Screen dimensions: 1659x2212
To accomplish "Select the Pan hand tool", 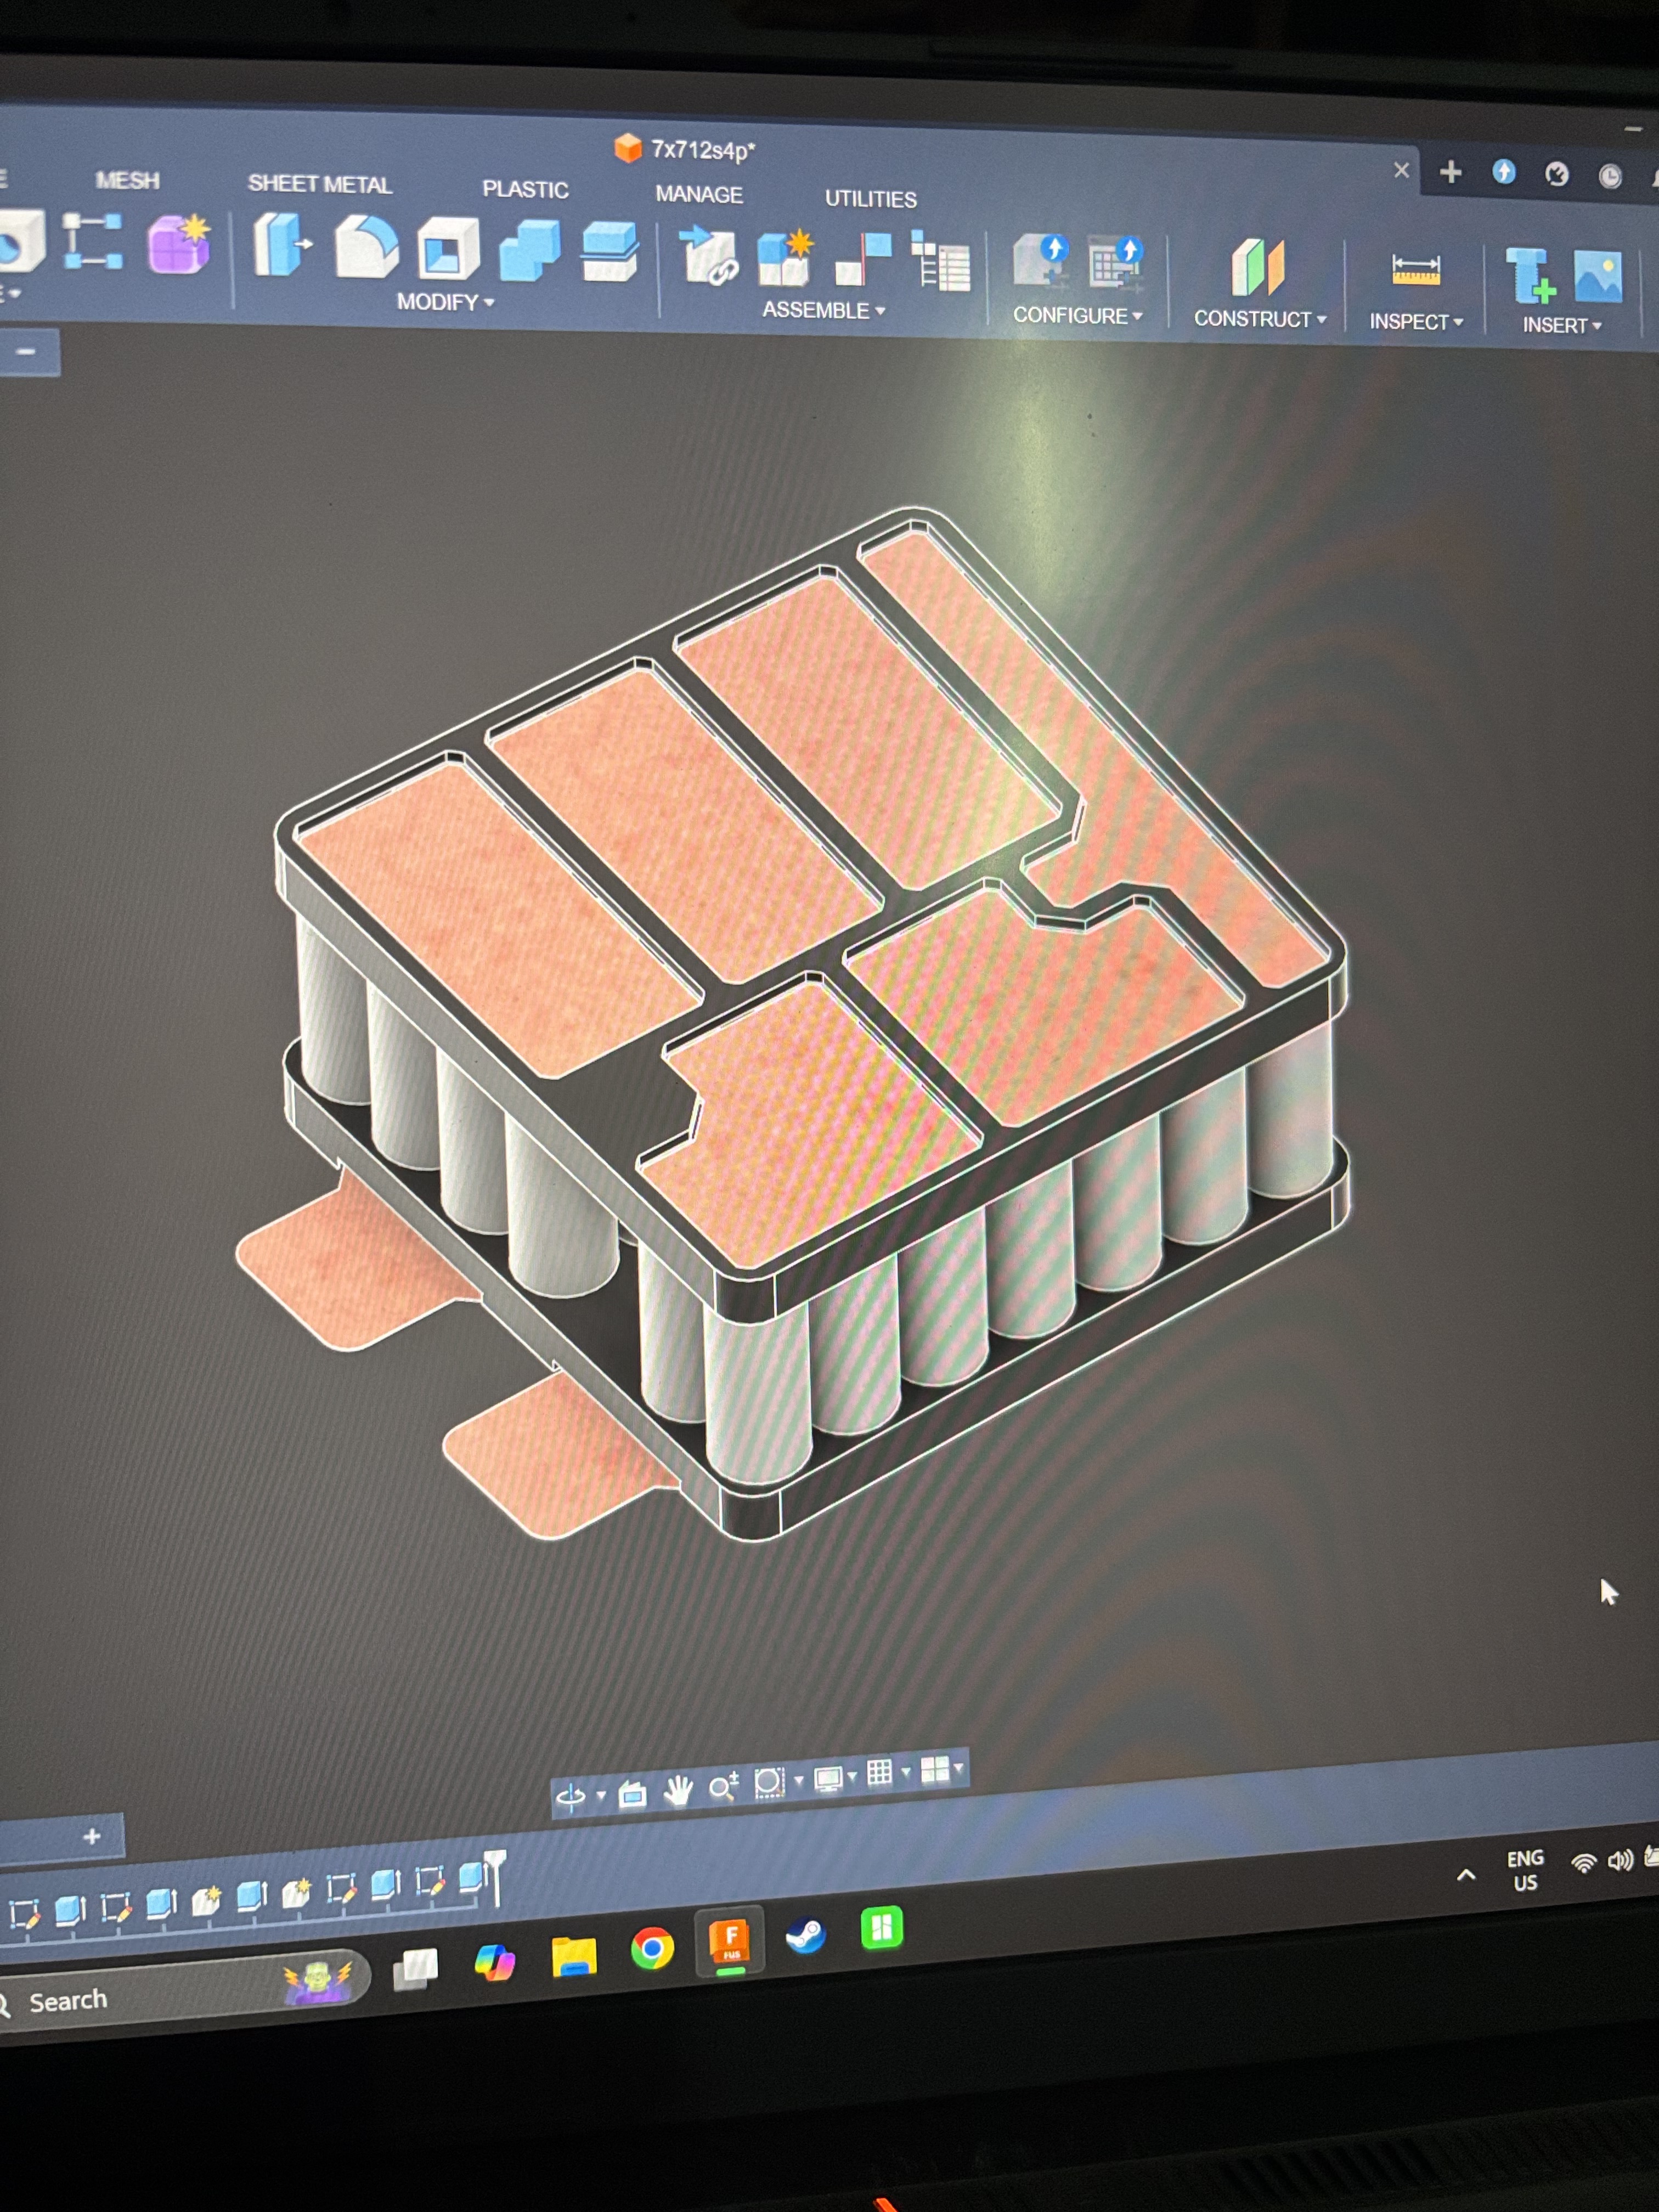I will coord(678,1791).
